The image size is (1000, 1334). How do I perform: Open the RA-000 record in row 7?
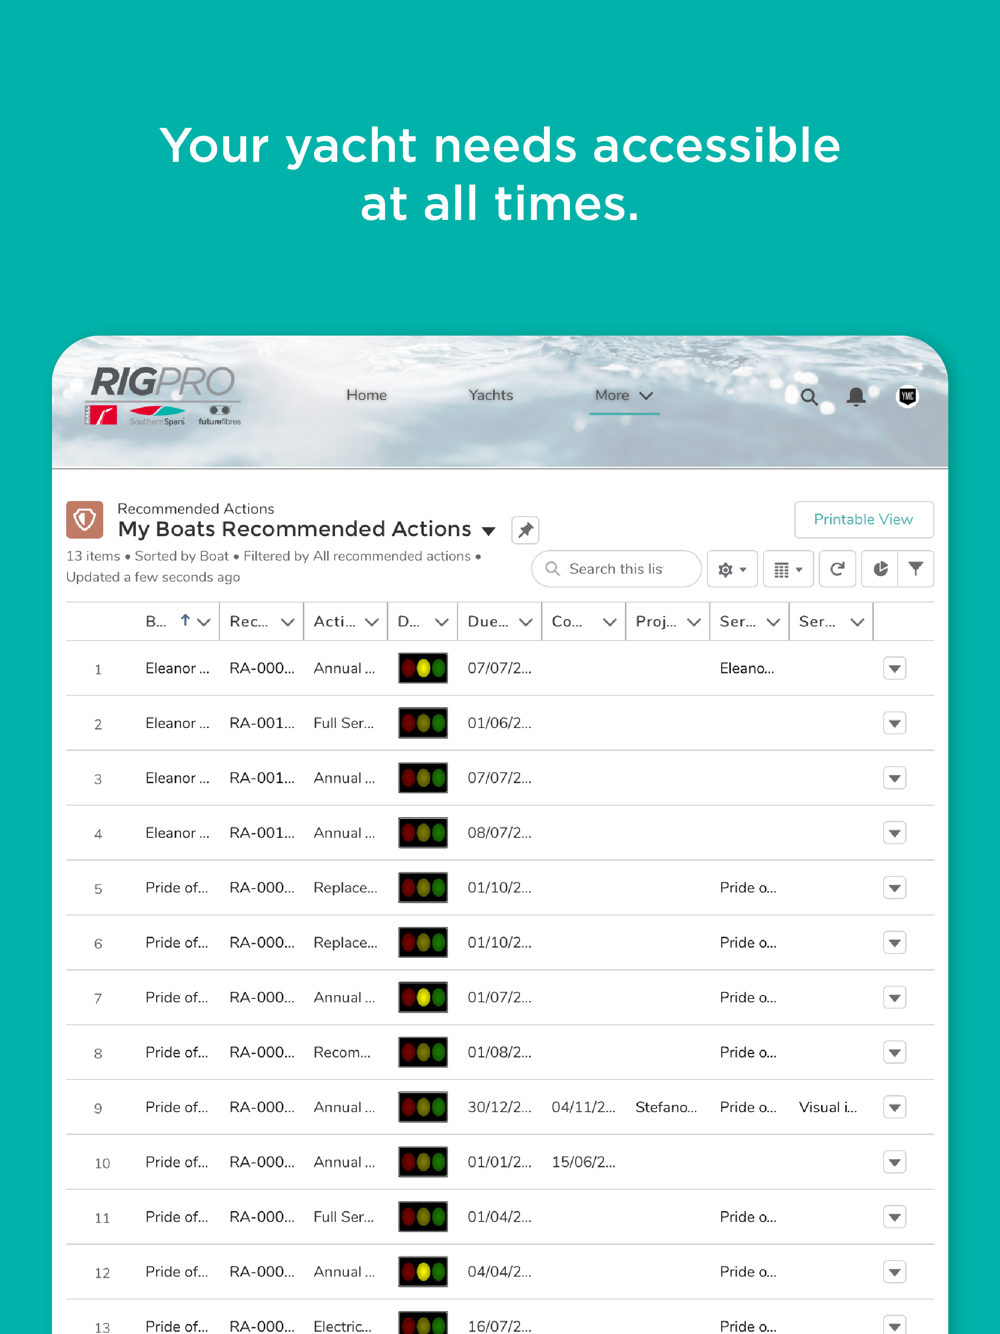click(x=262, y=997)
